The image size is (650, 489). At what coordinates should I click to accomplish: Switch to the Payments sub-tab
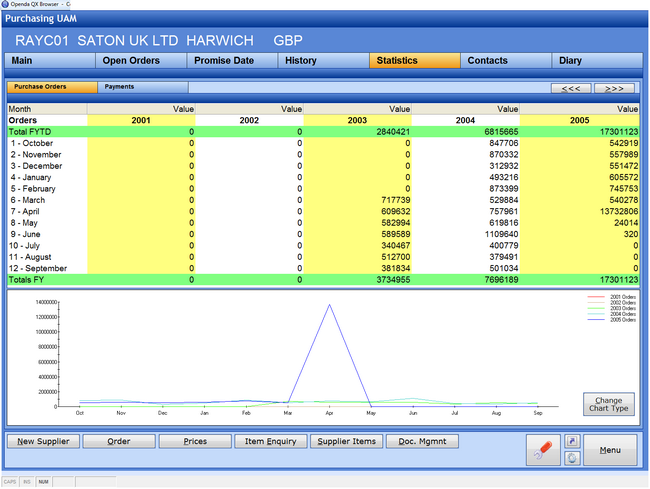143,87
